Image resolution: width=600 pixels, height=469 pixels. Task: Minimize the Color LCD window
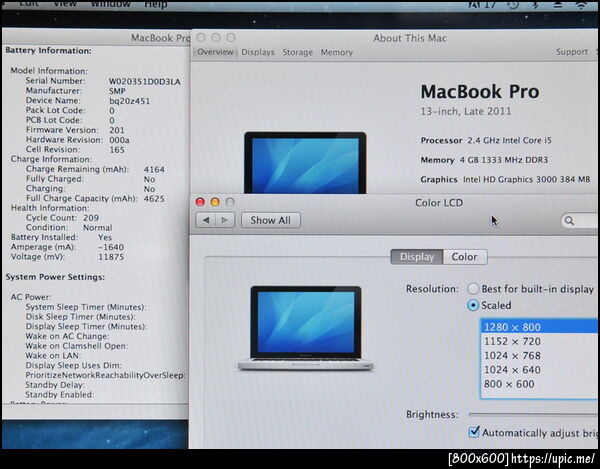coord(215,202)
